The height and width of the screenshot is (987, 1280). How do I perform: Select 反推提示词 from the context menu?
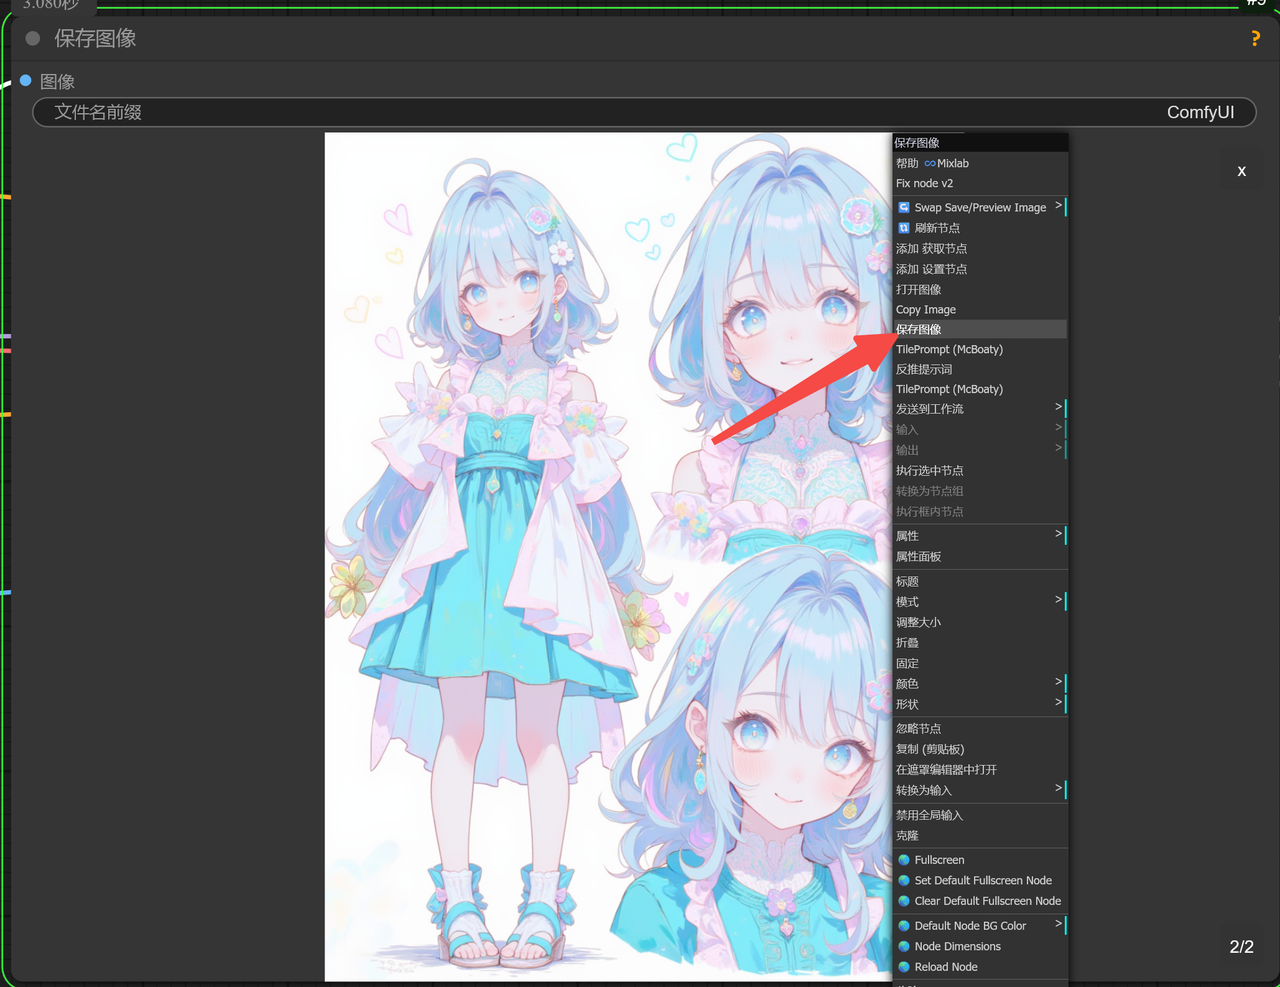[x=980, y=369]
